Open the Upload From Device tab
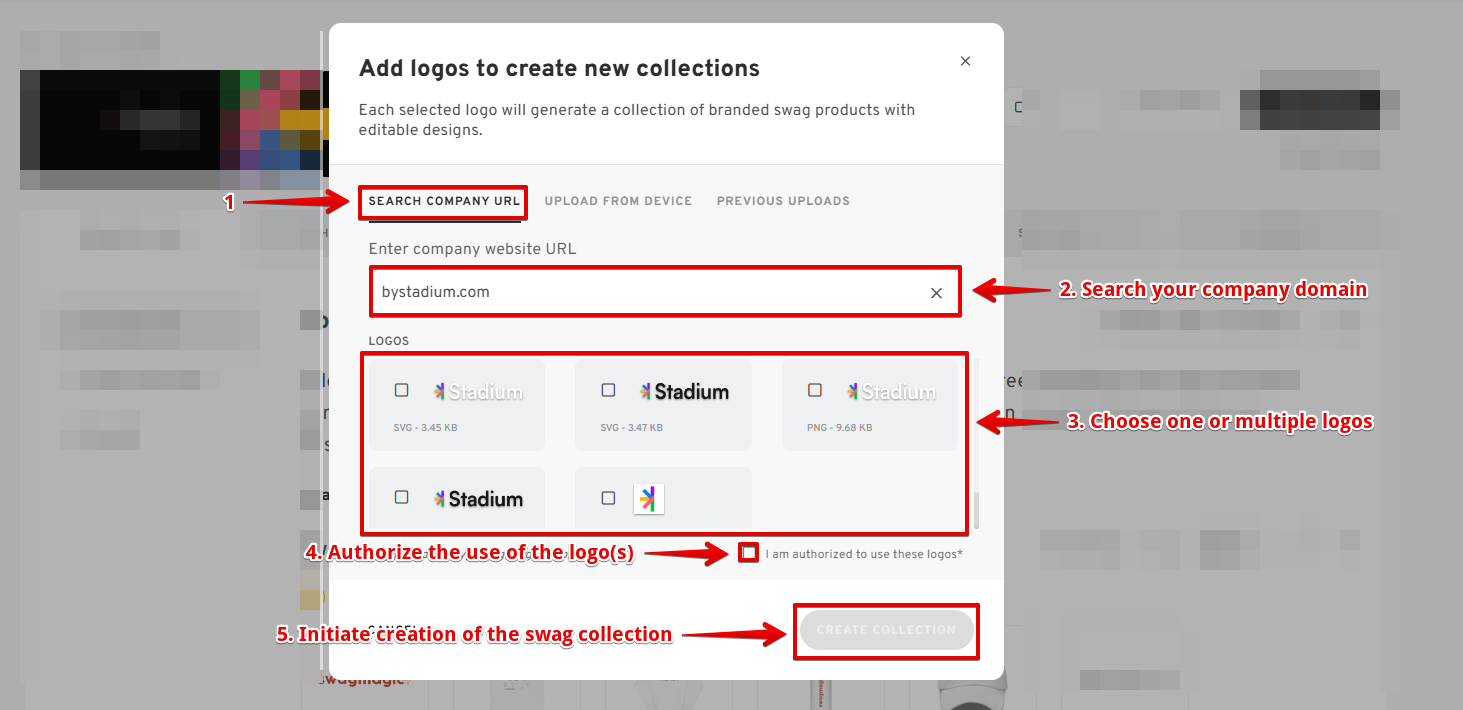The width and height of the screenshot is (1463, 710). coord(618,201)
